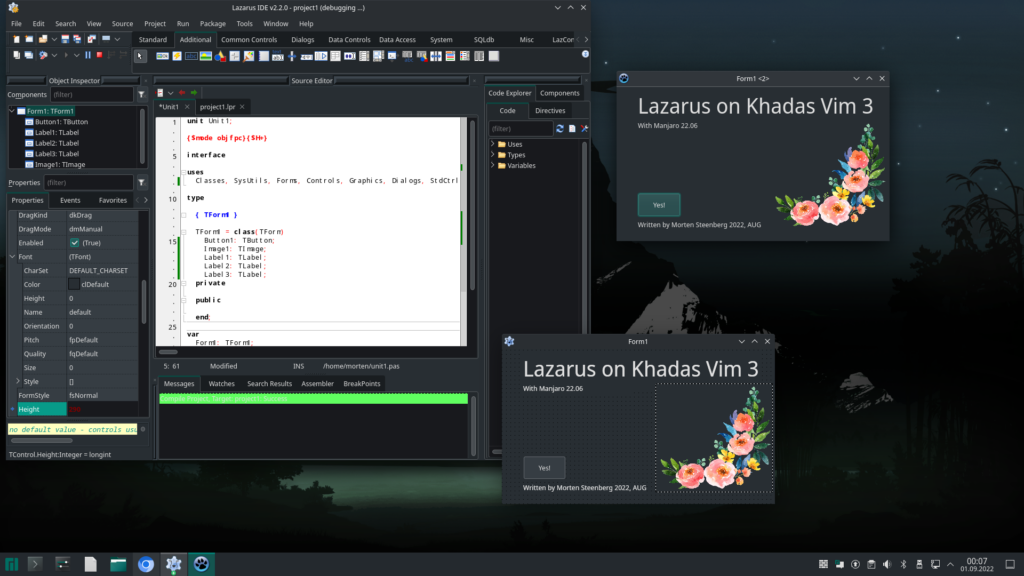The height and width of the screenshot is (576, 1024).
Task: Refresh the Code Explorer
Action: 560,129
